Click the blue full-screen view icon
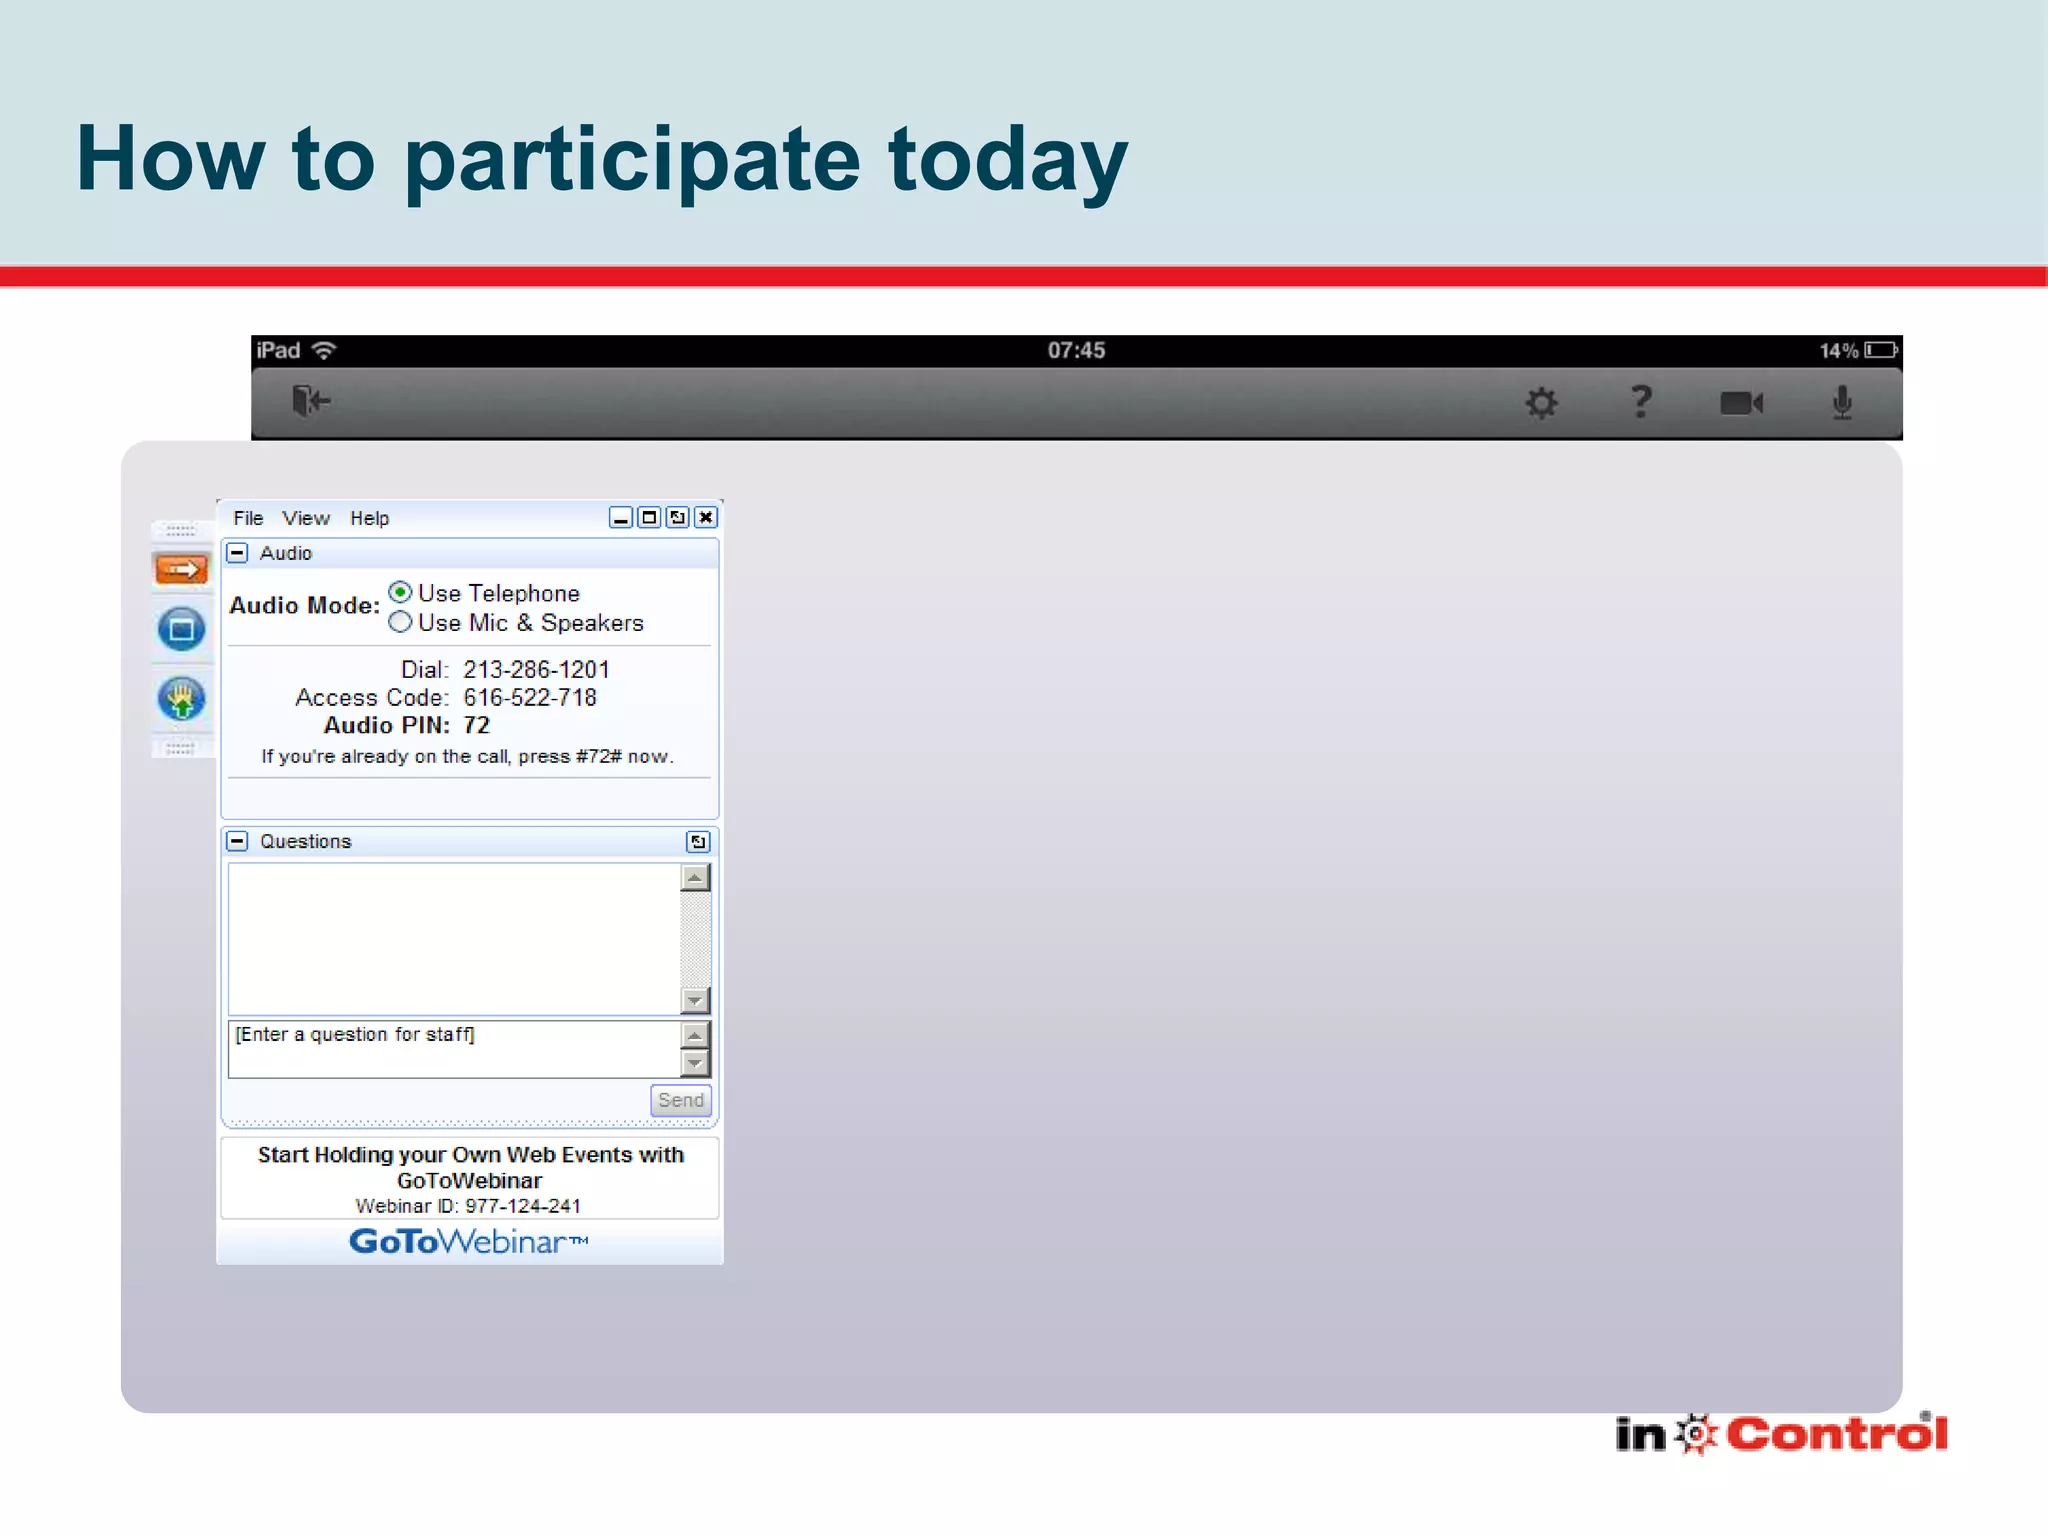This screenshot has height=1536, width=2048. [x=181, y=630]
